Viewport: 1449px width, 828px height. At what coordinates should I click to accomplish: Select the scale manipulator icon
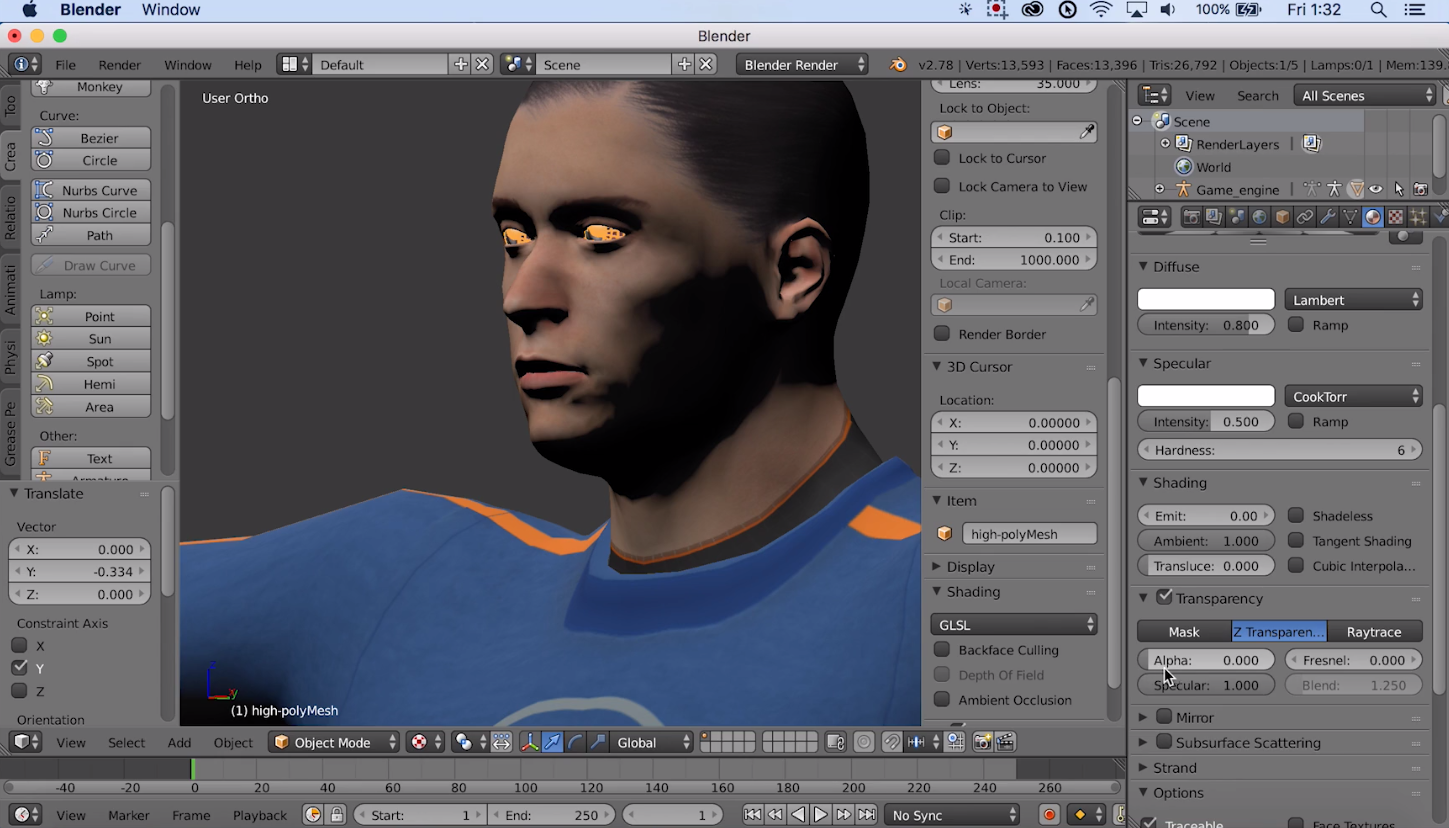click(x=598, y=742)
